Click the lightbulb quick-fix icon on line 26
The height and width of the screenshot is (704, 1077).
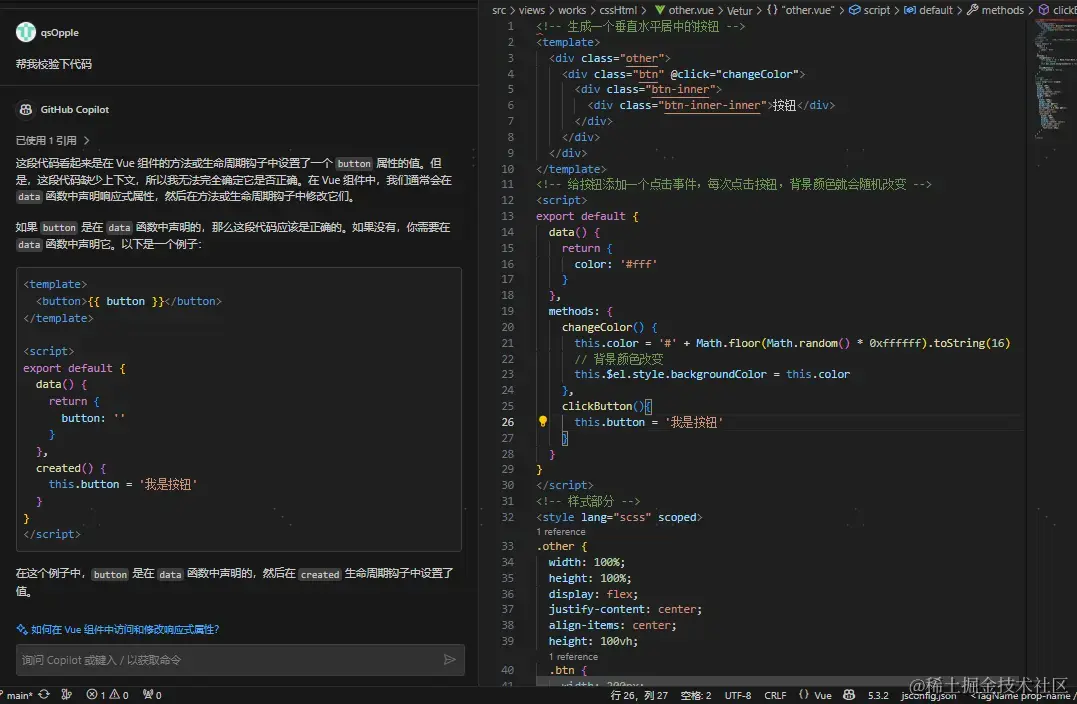[x=543, y=422]
